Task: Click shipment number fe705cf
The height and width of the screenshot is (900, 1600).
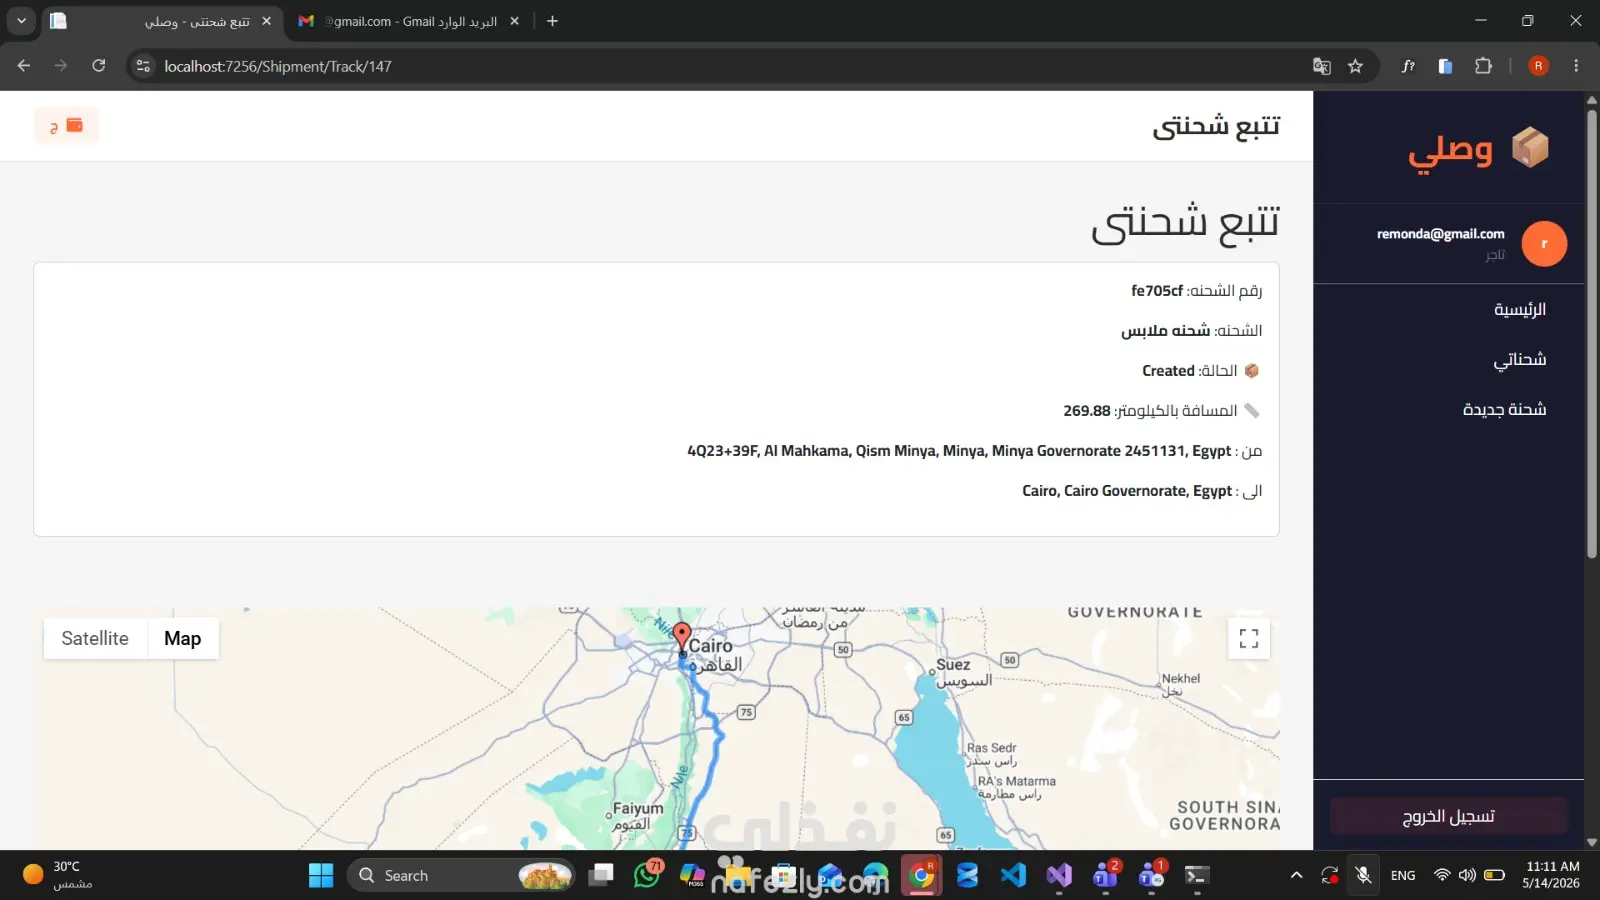Action: [1157, 291]
